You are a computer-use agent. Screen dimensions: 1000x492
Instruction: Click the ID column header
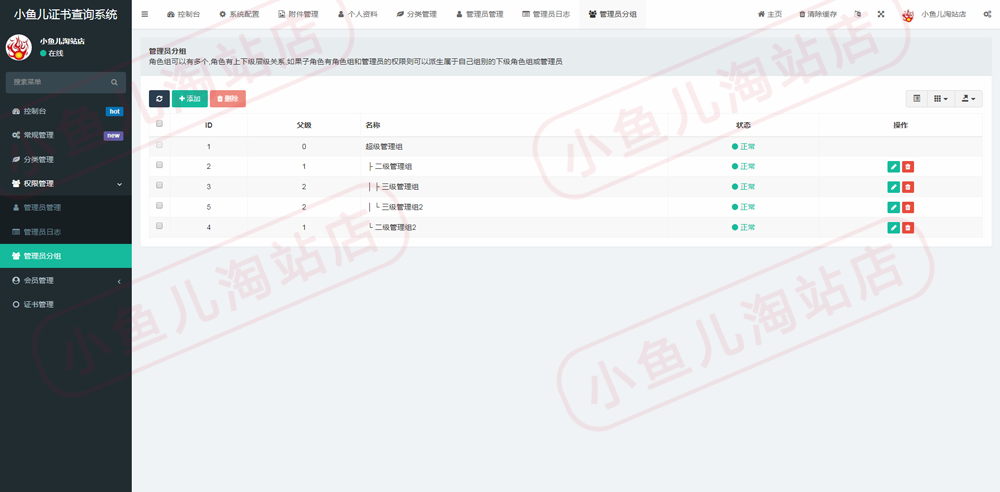[x=209, y=125]
